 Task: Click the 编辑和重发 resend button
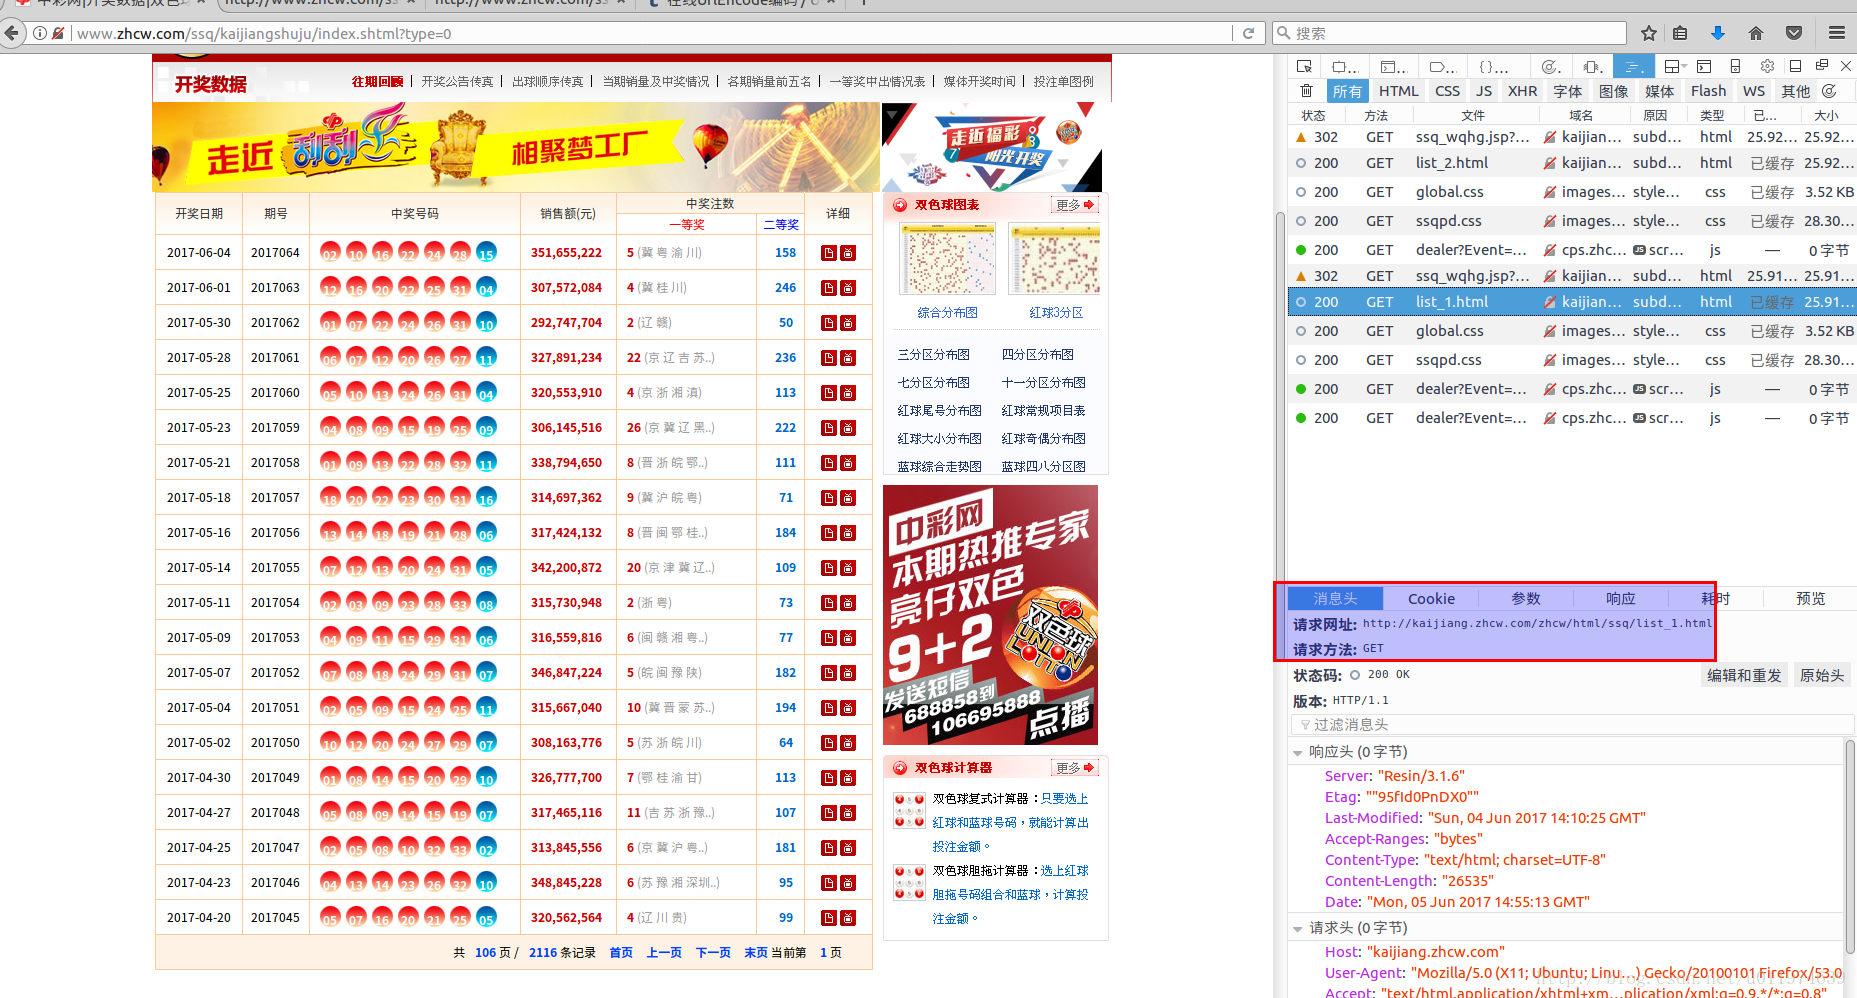tap(1744, 675)
